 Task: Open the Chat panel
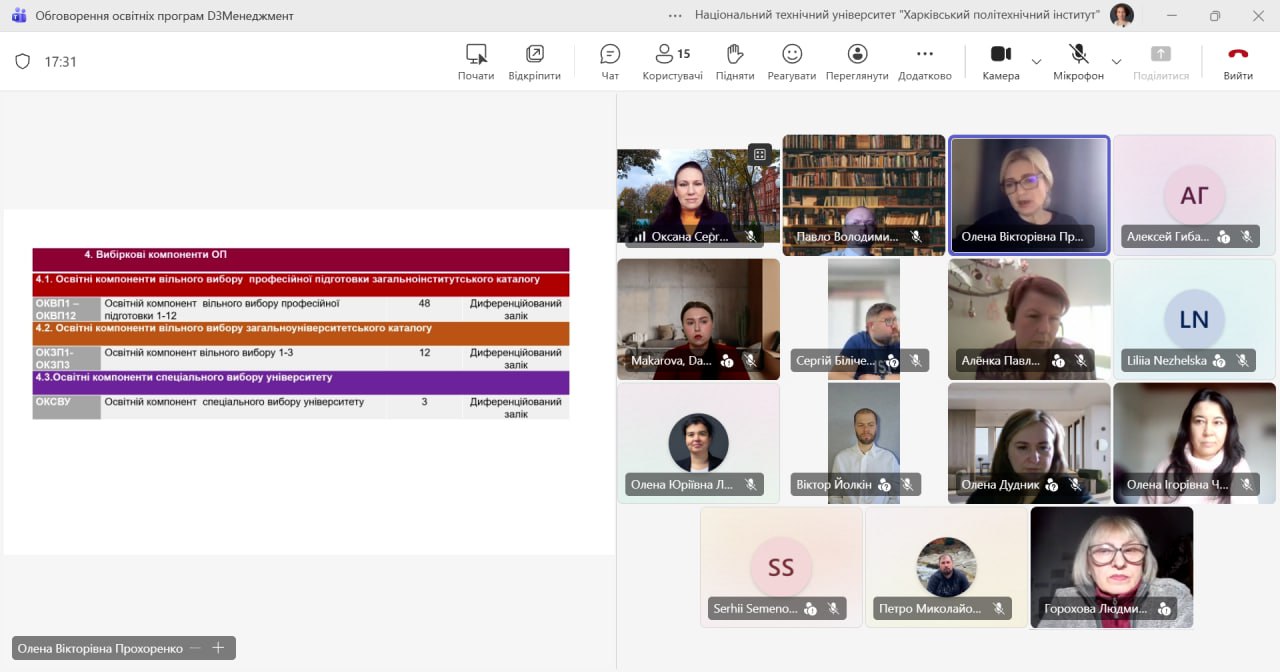point(610,61)
